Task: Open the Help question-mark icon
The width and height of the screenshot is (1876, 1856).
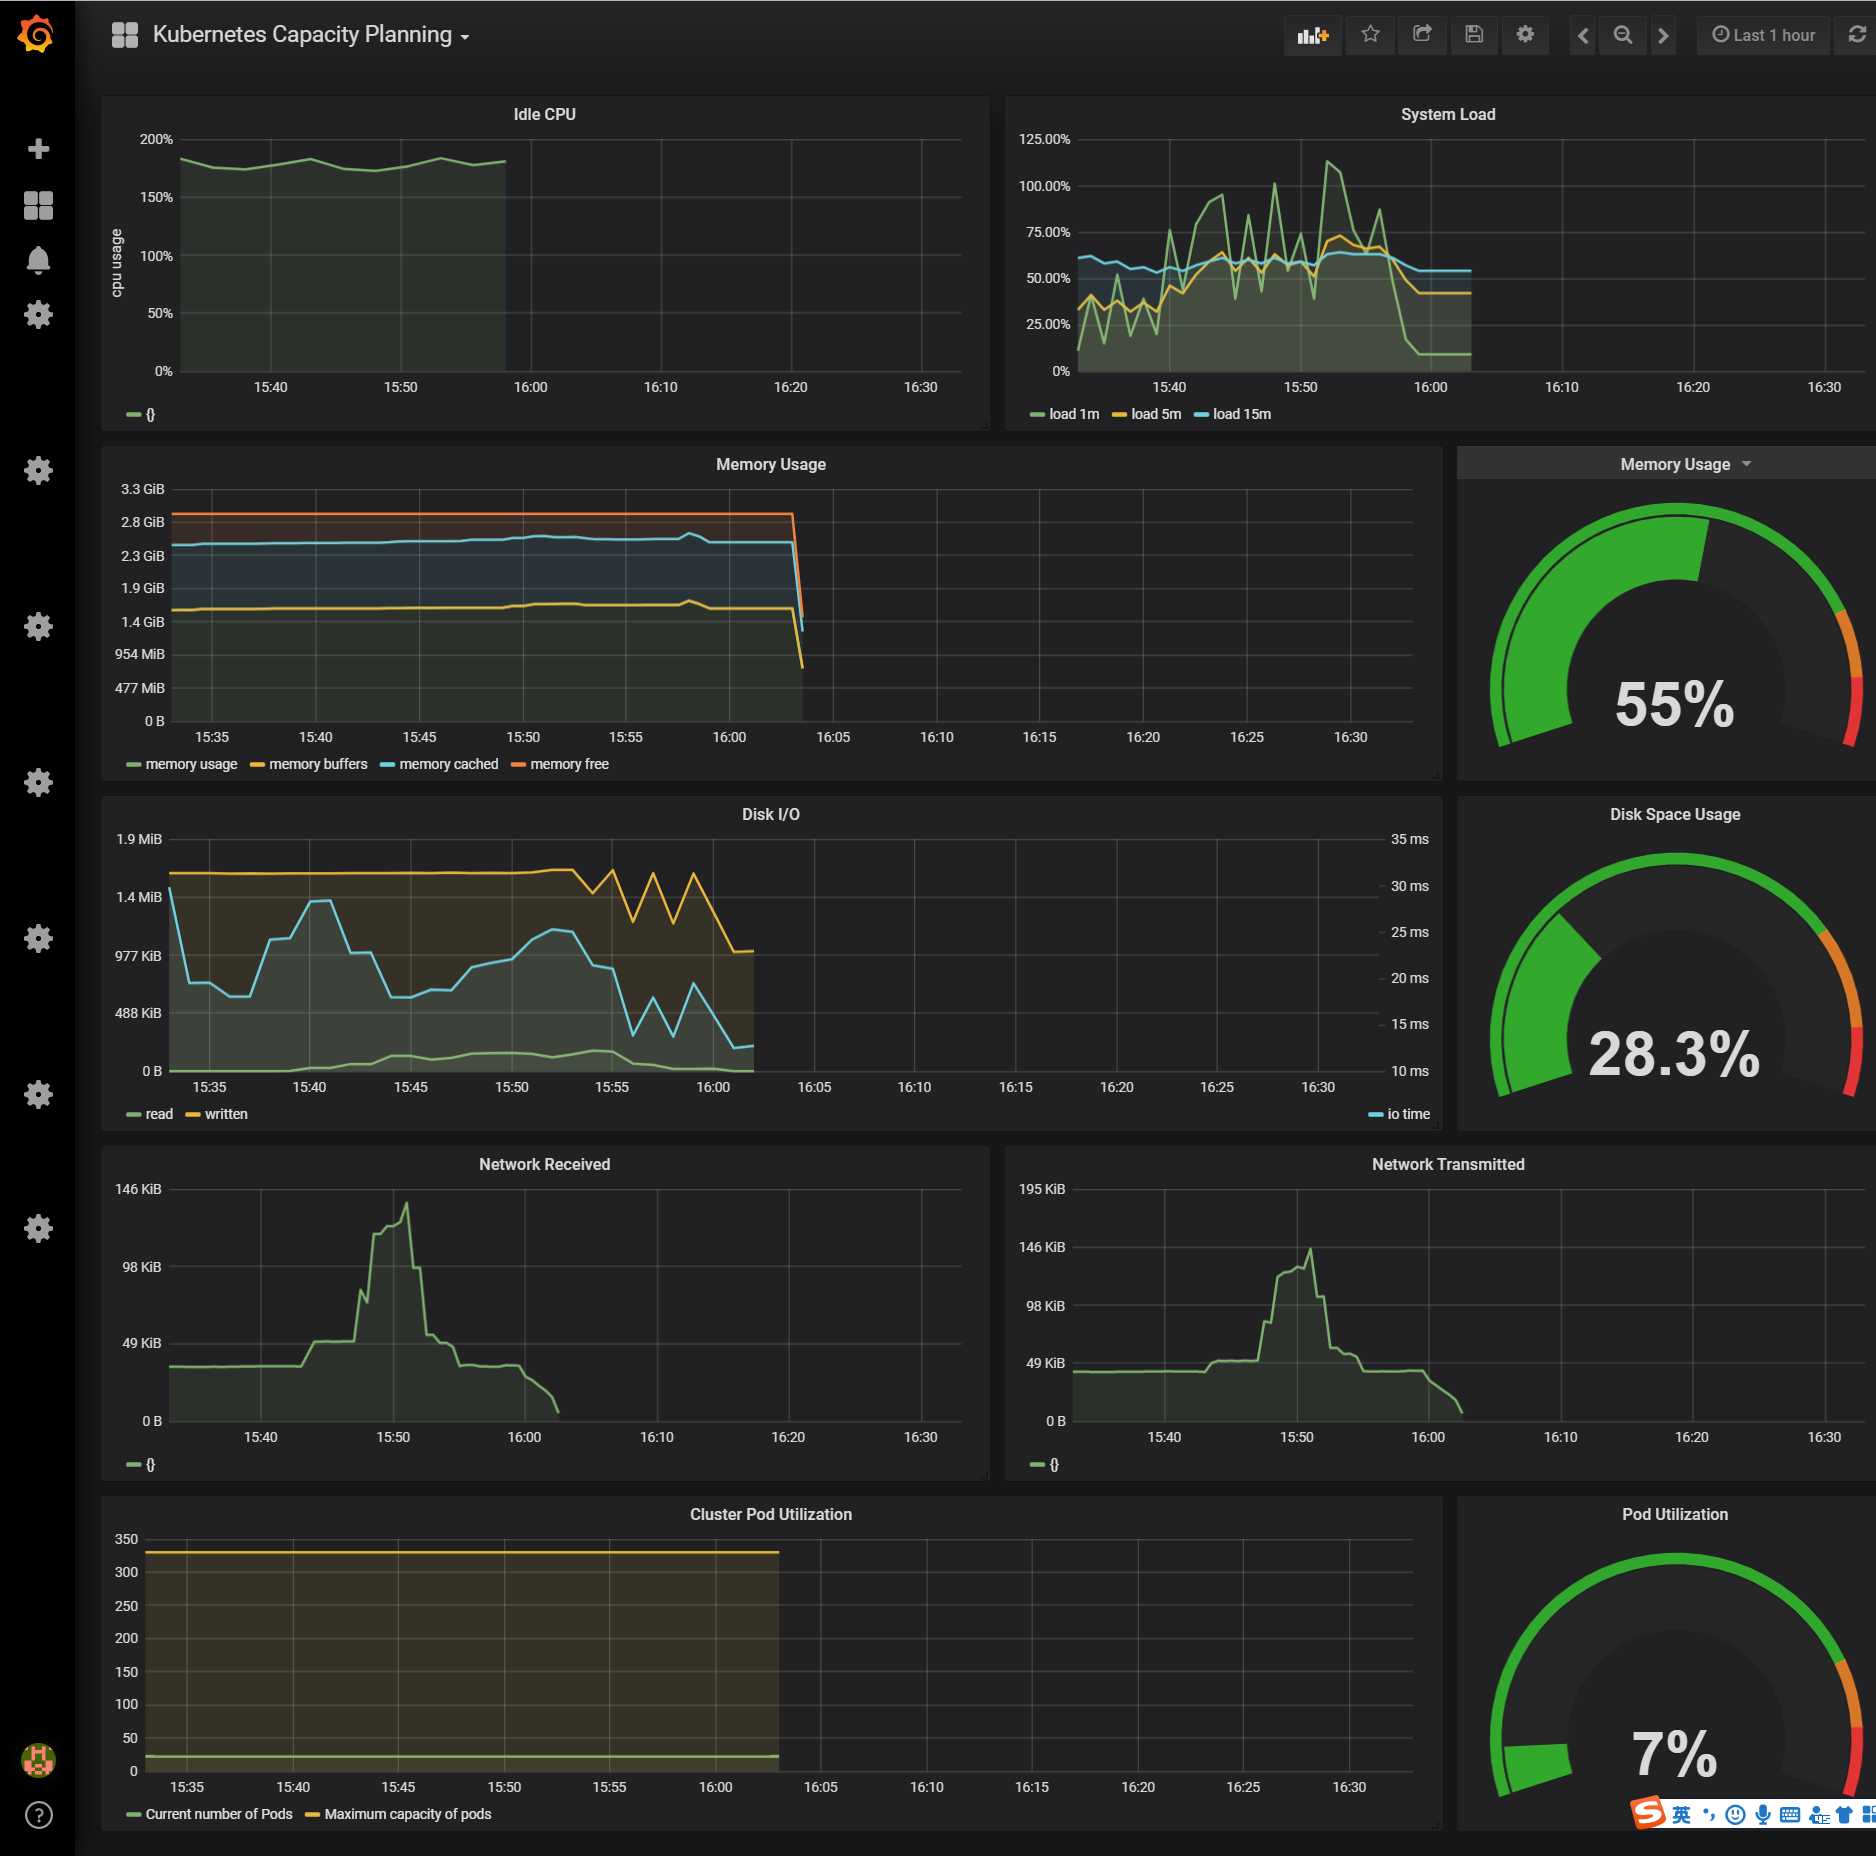Action: point(38,1815)
